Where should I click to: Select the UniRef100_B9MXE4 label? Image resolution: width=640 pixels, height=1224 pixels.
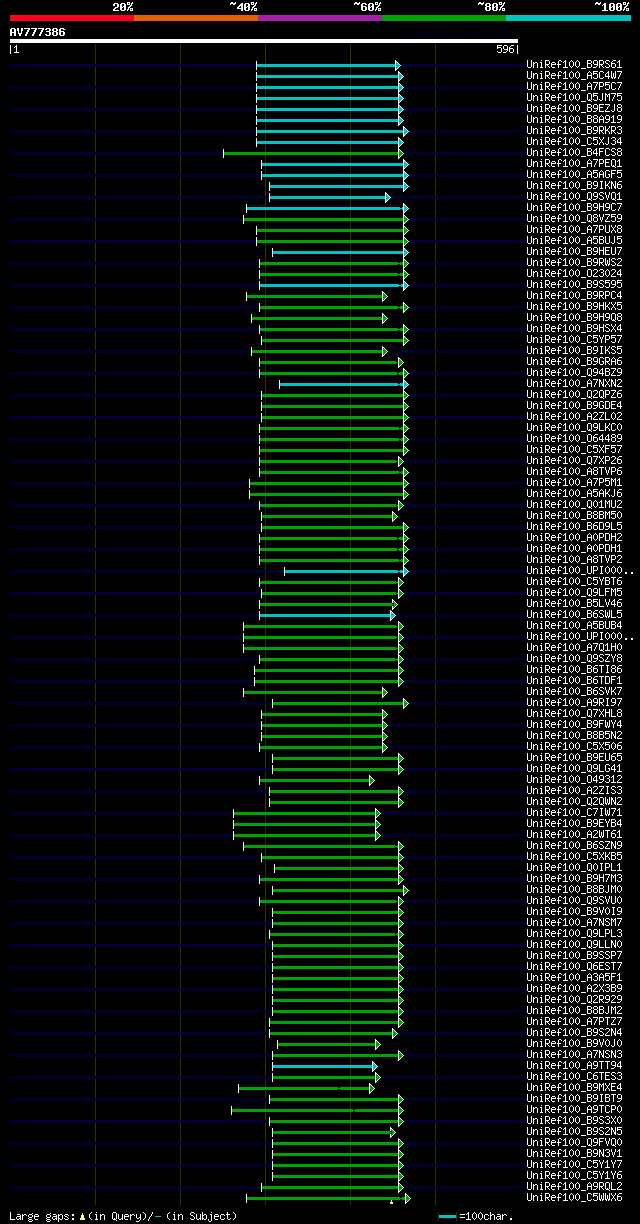tap(574, 1087)
